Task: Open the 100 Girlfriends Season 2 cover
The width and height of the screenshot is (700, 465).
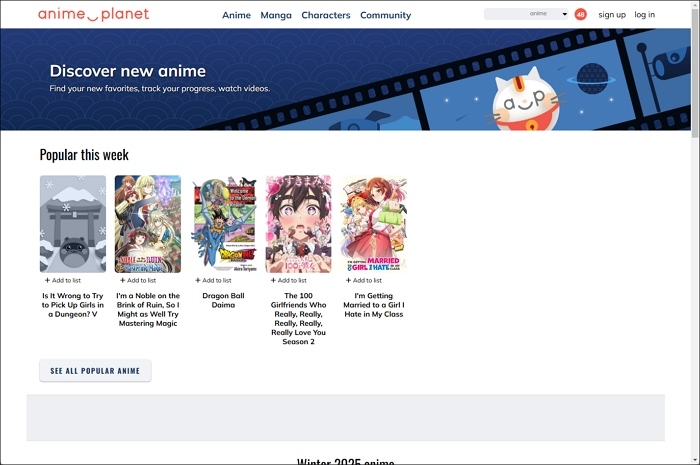Action: (299, 224)
